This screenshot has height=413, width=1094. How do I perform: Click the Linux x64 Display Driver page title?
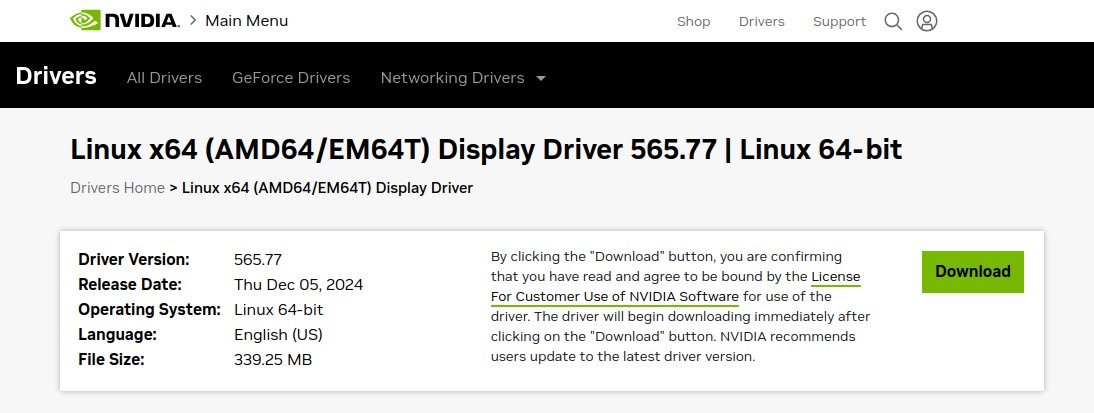[x=486, y=149]
